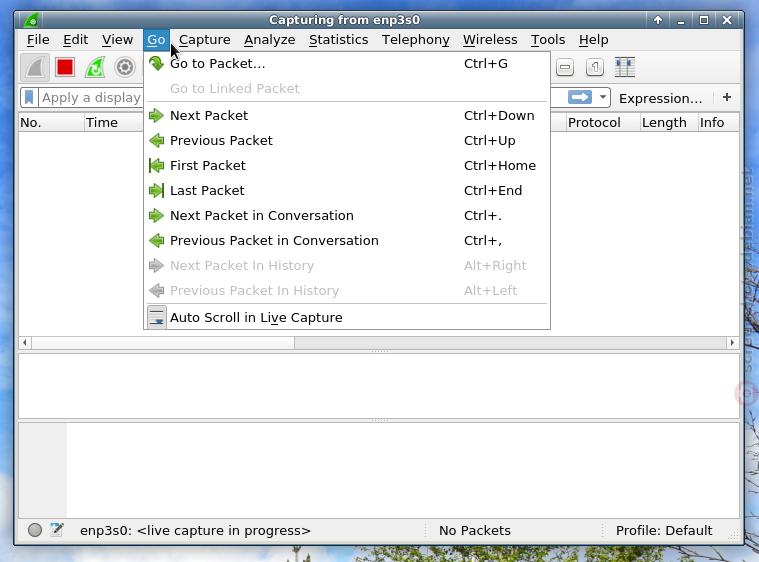Click the scroll left arrow of packet list
Image resolution: width=759 pixels, height=562 pixels.
(25, 343)
